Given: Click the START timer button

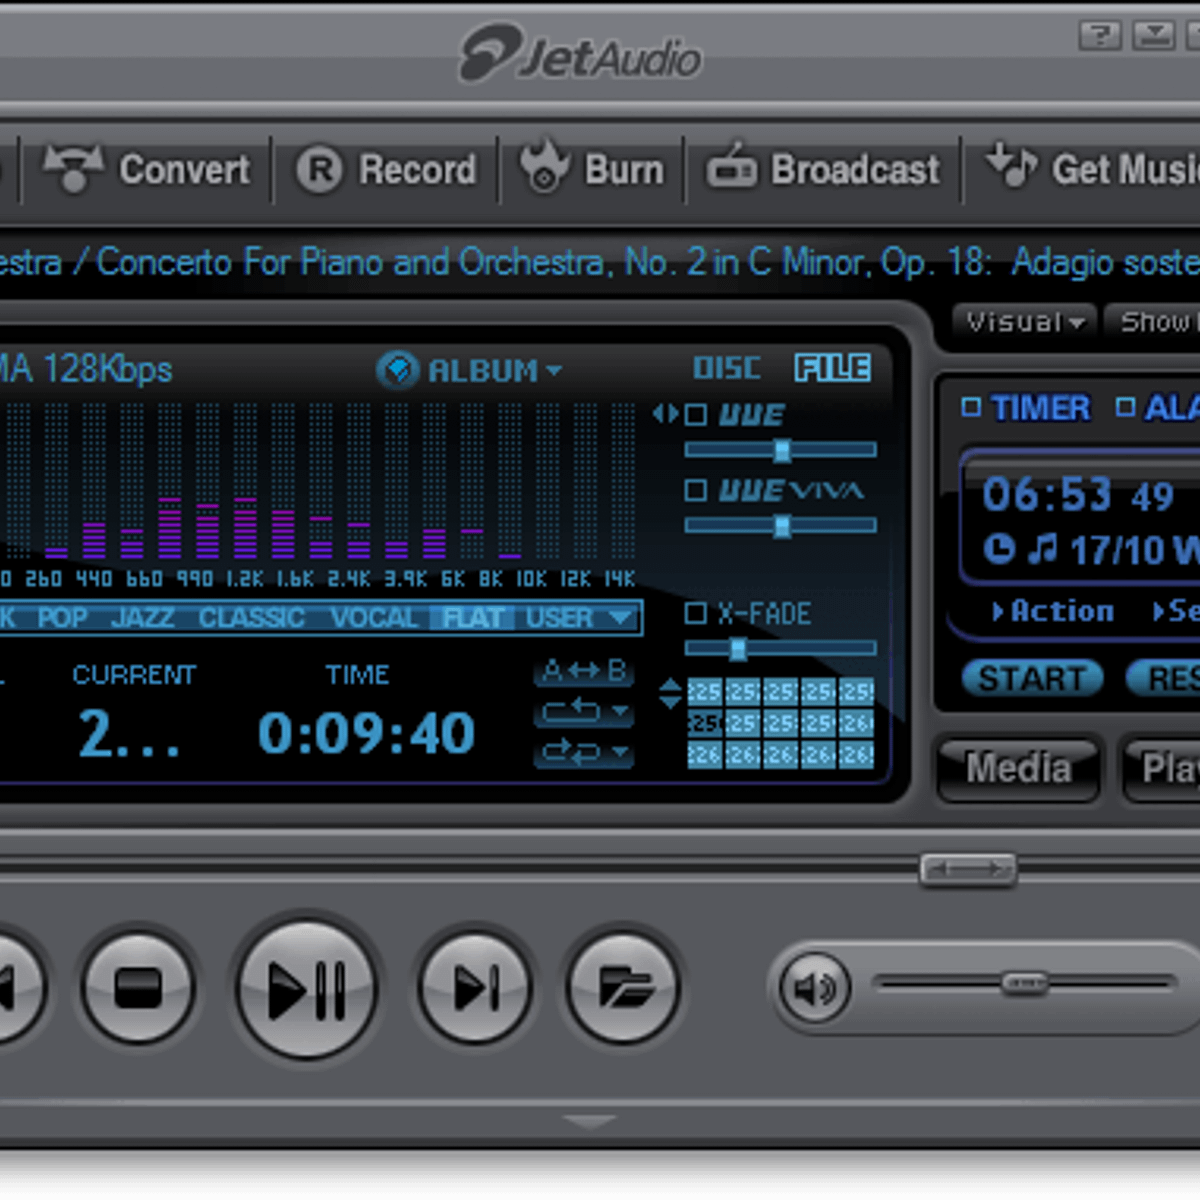Looking at the screenshot, I should pyautogui.click(x=1032, y=679).
